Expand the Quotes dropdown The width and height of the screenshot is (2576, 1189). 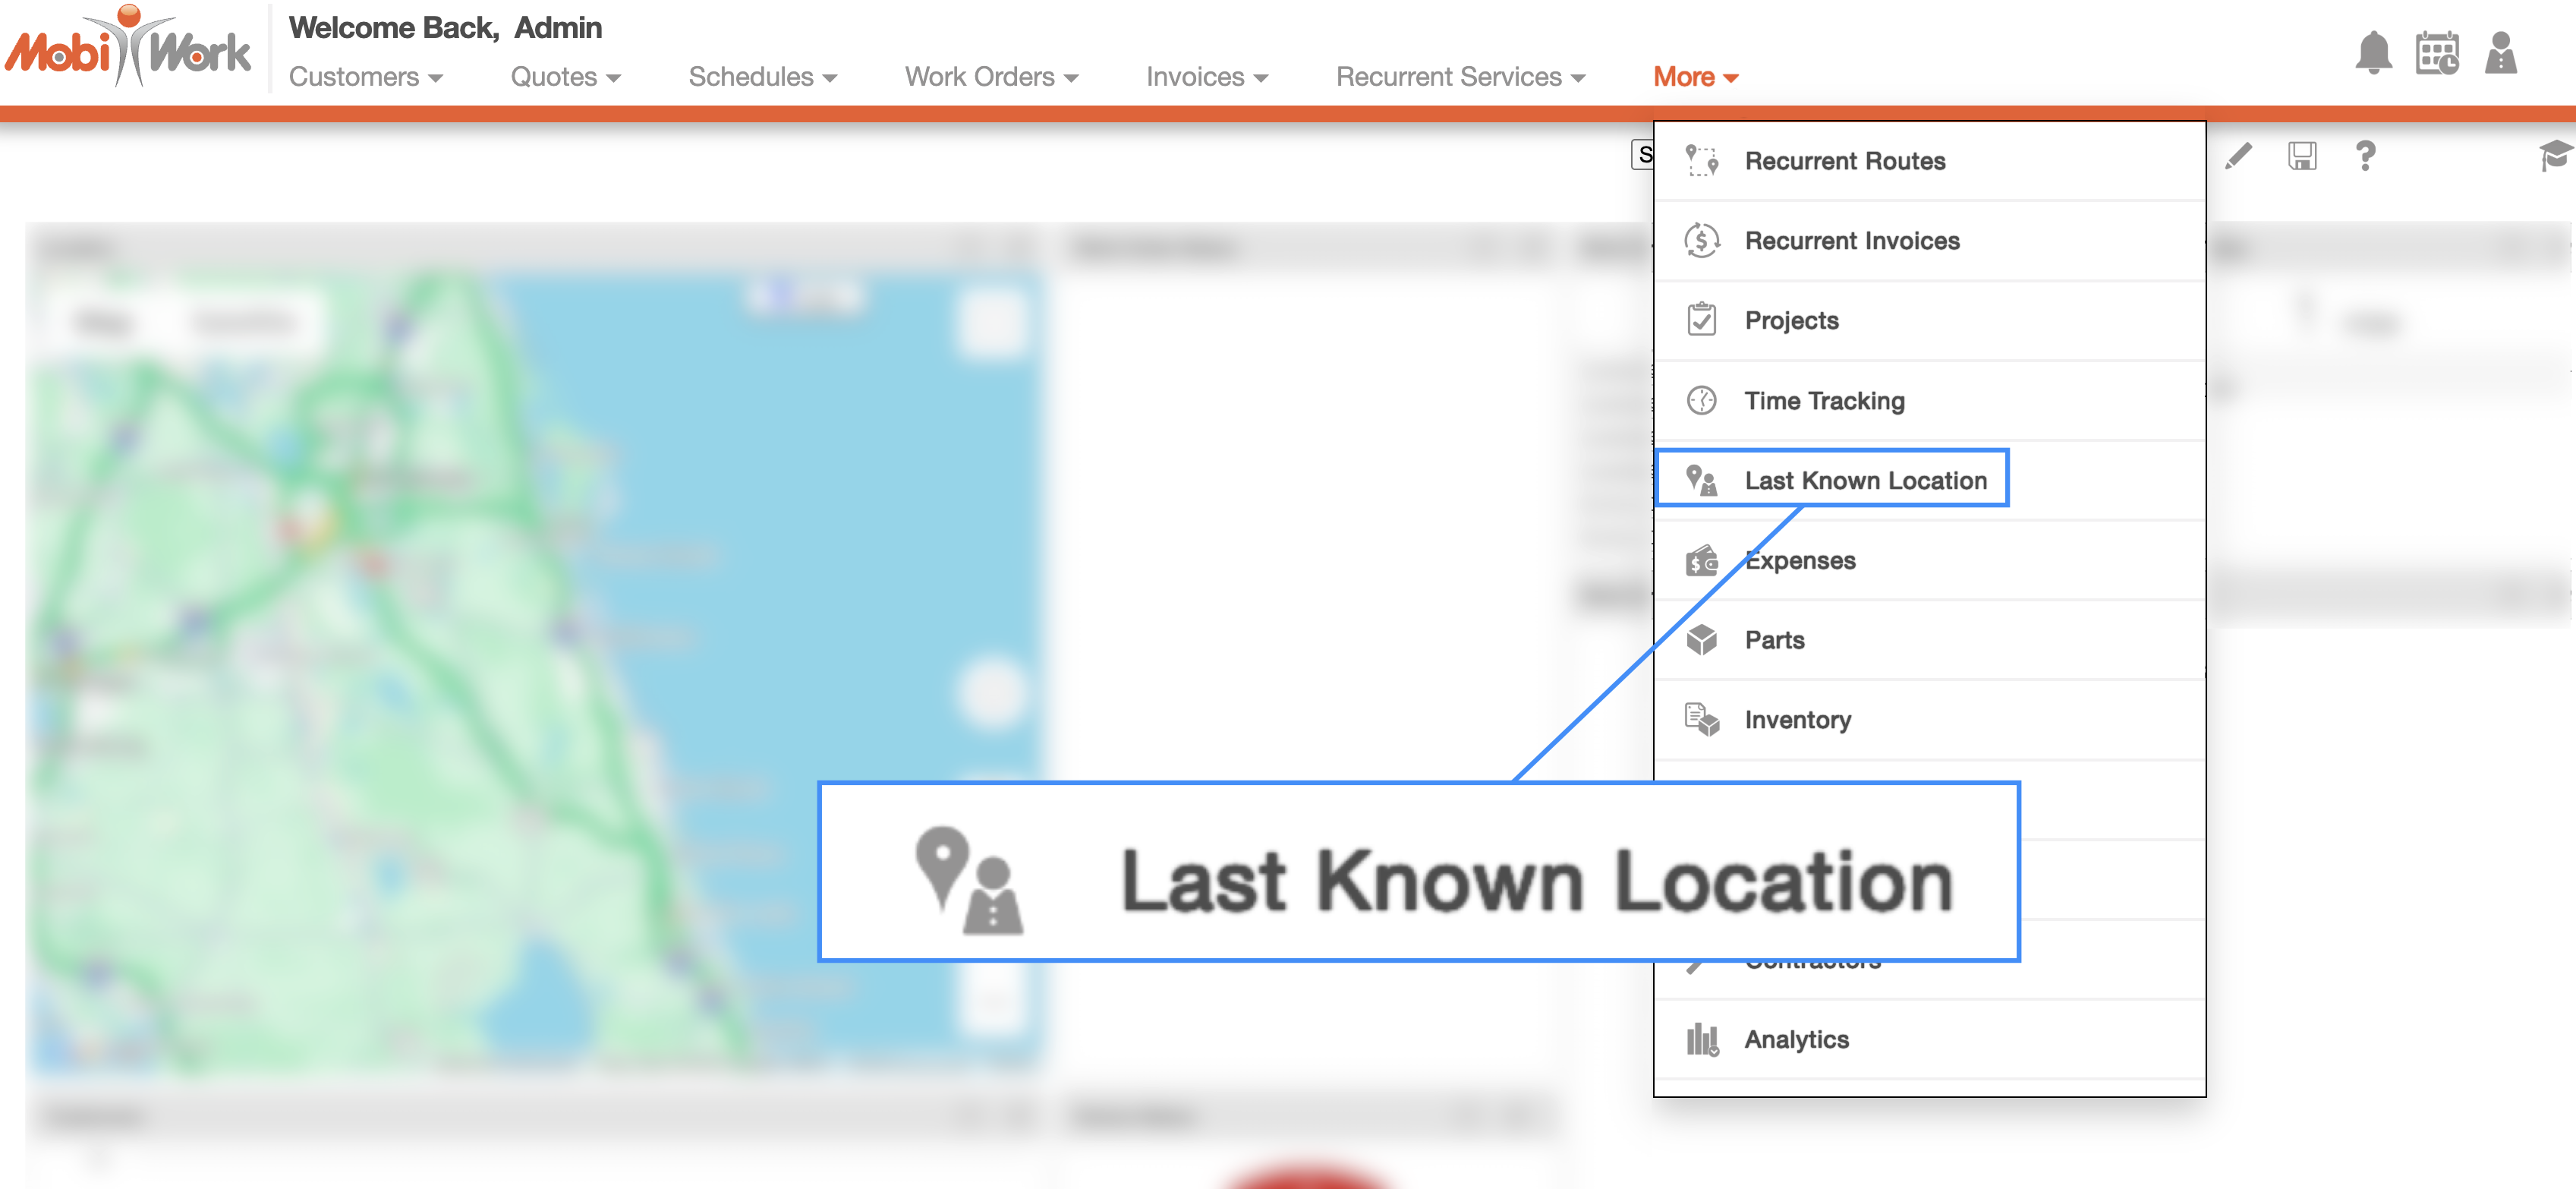click(x=566, y=77)
